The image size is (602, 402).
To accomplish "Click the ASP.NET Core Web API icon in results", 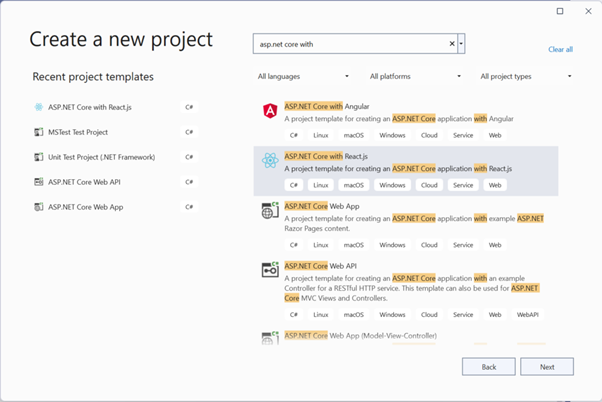I will coord(270,270).
